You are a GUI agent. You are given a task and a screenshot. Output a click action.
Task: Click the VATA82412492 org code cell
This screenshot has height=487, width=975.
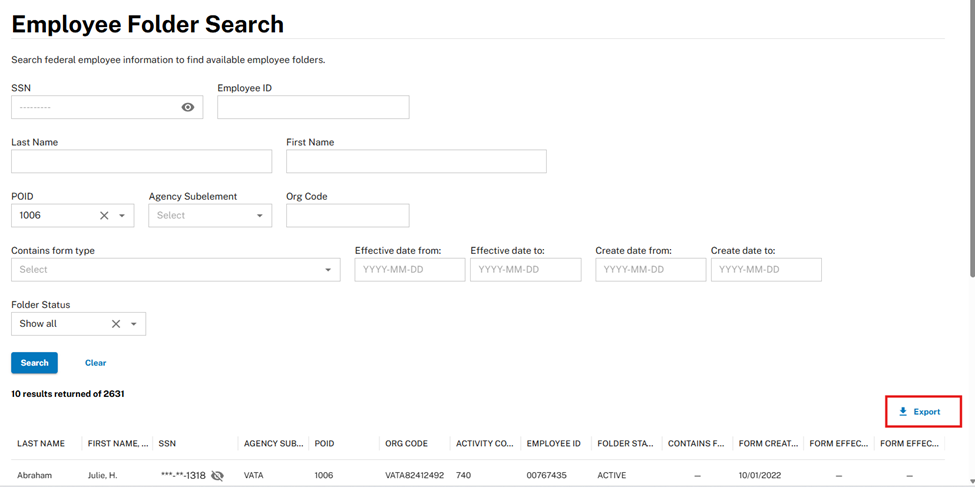[x=415, y=475]
